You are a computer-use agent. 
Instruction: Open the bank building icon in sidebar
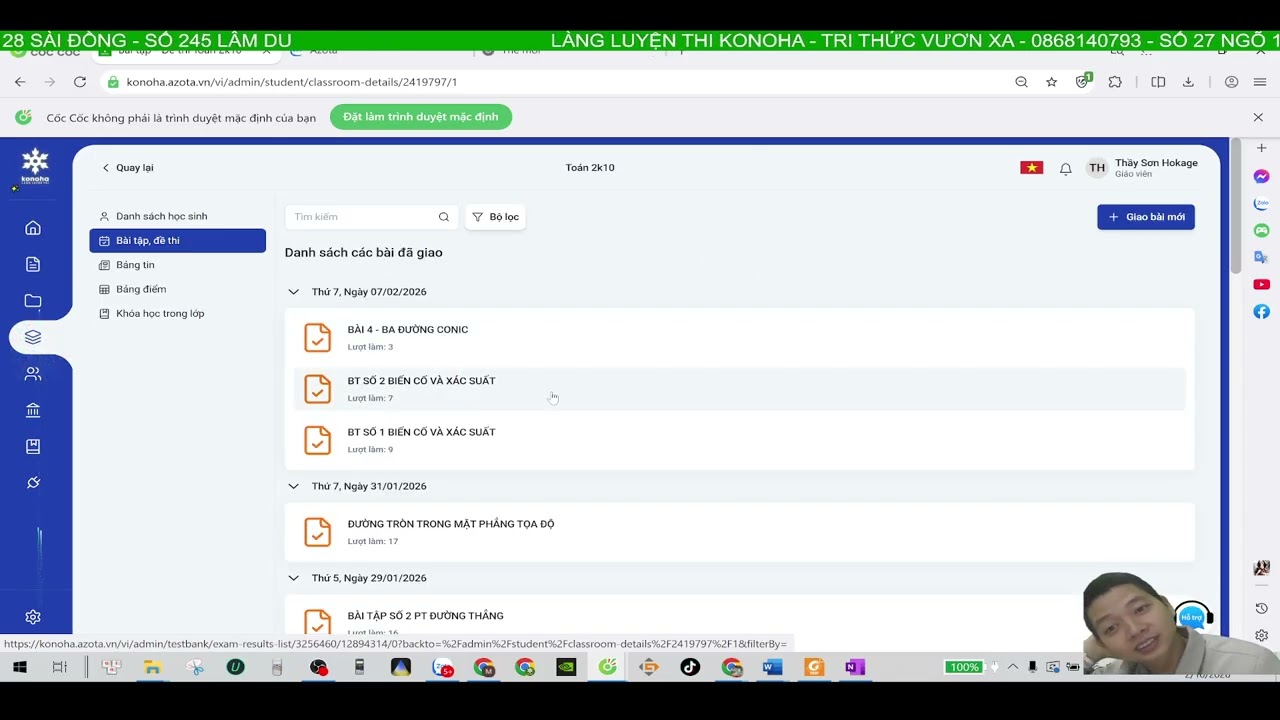(33, 410)
